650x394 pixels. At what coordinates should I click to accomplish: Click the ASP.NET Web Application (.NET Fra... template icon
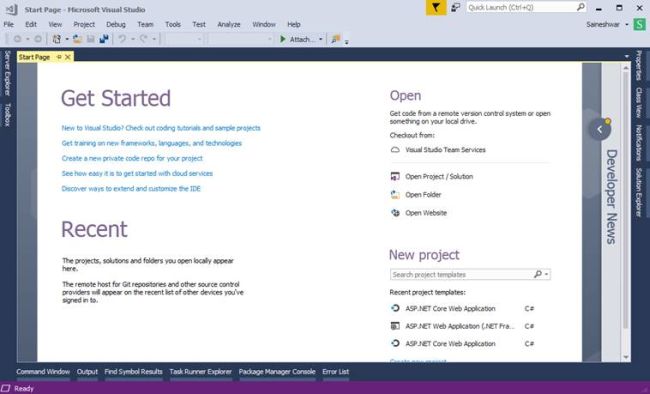[x=395, y=326]
